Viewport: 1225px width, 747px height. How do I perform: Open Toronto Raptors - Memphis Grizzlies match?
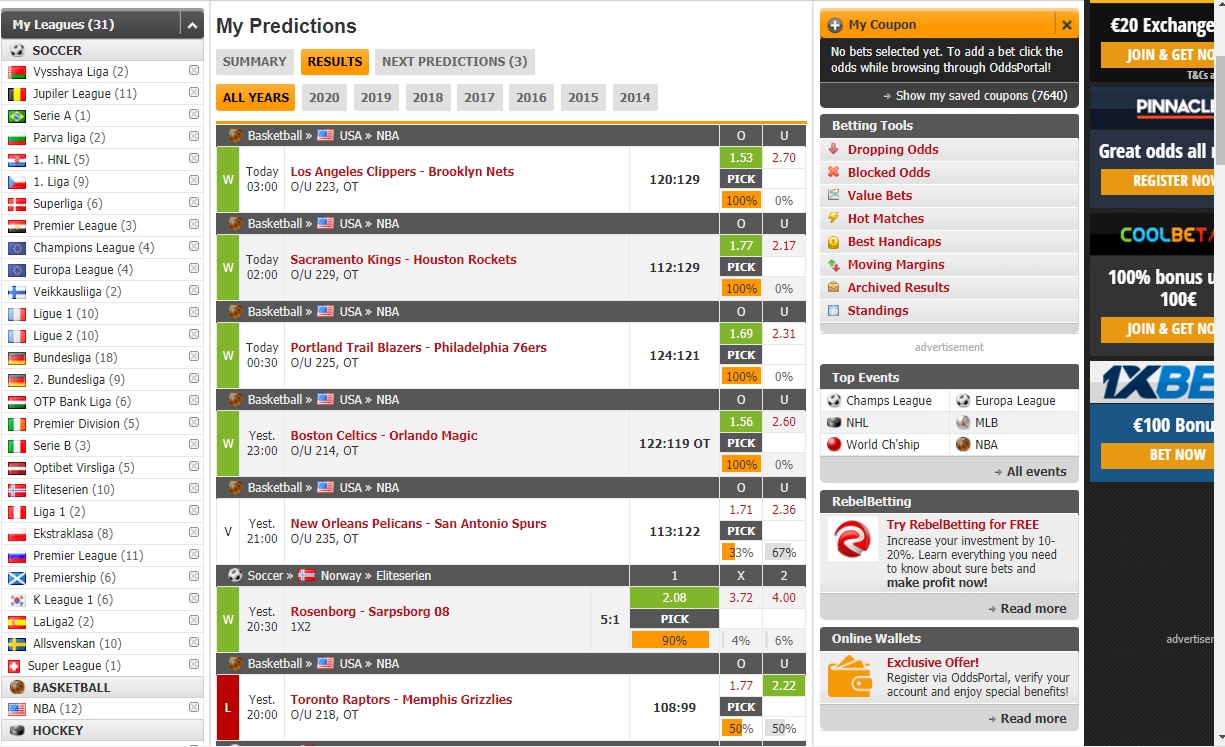tap(401, 700)
